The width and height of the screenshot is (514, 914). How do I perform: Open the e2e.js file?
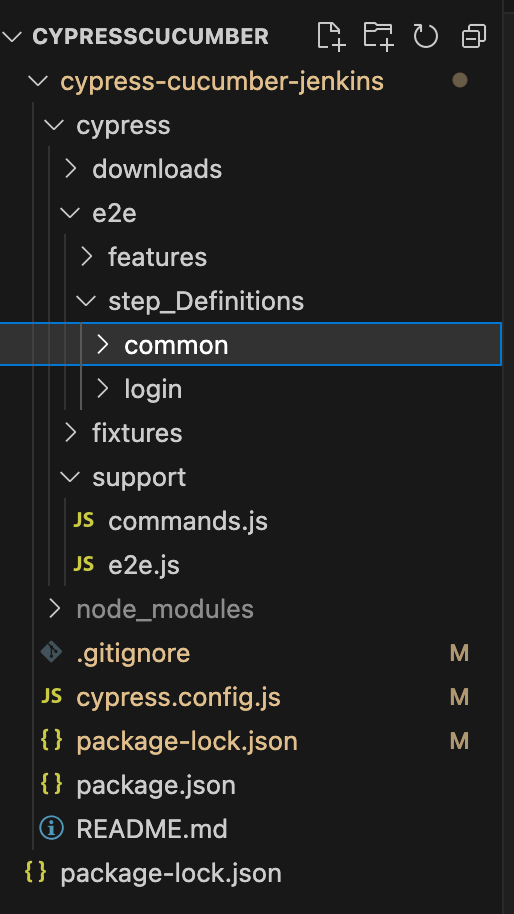[x=143, y=565]
